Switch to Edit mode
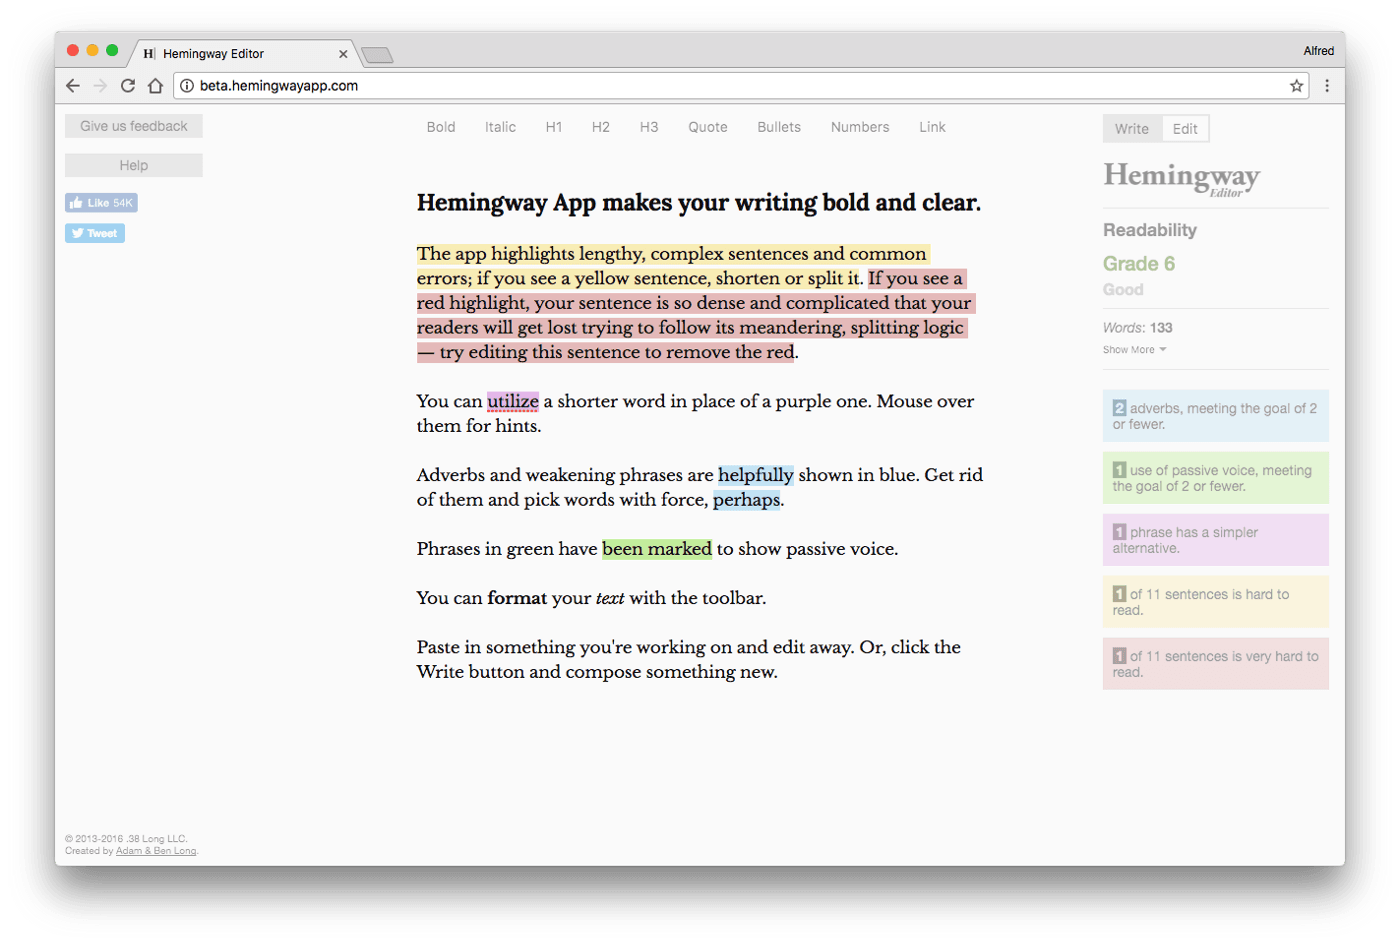 [1185, 129]
